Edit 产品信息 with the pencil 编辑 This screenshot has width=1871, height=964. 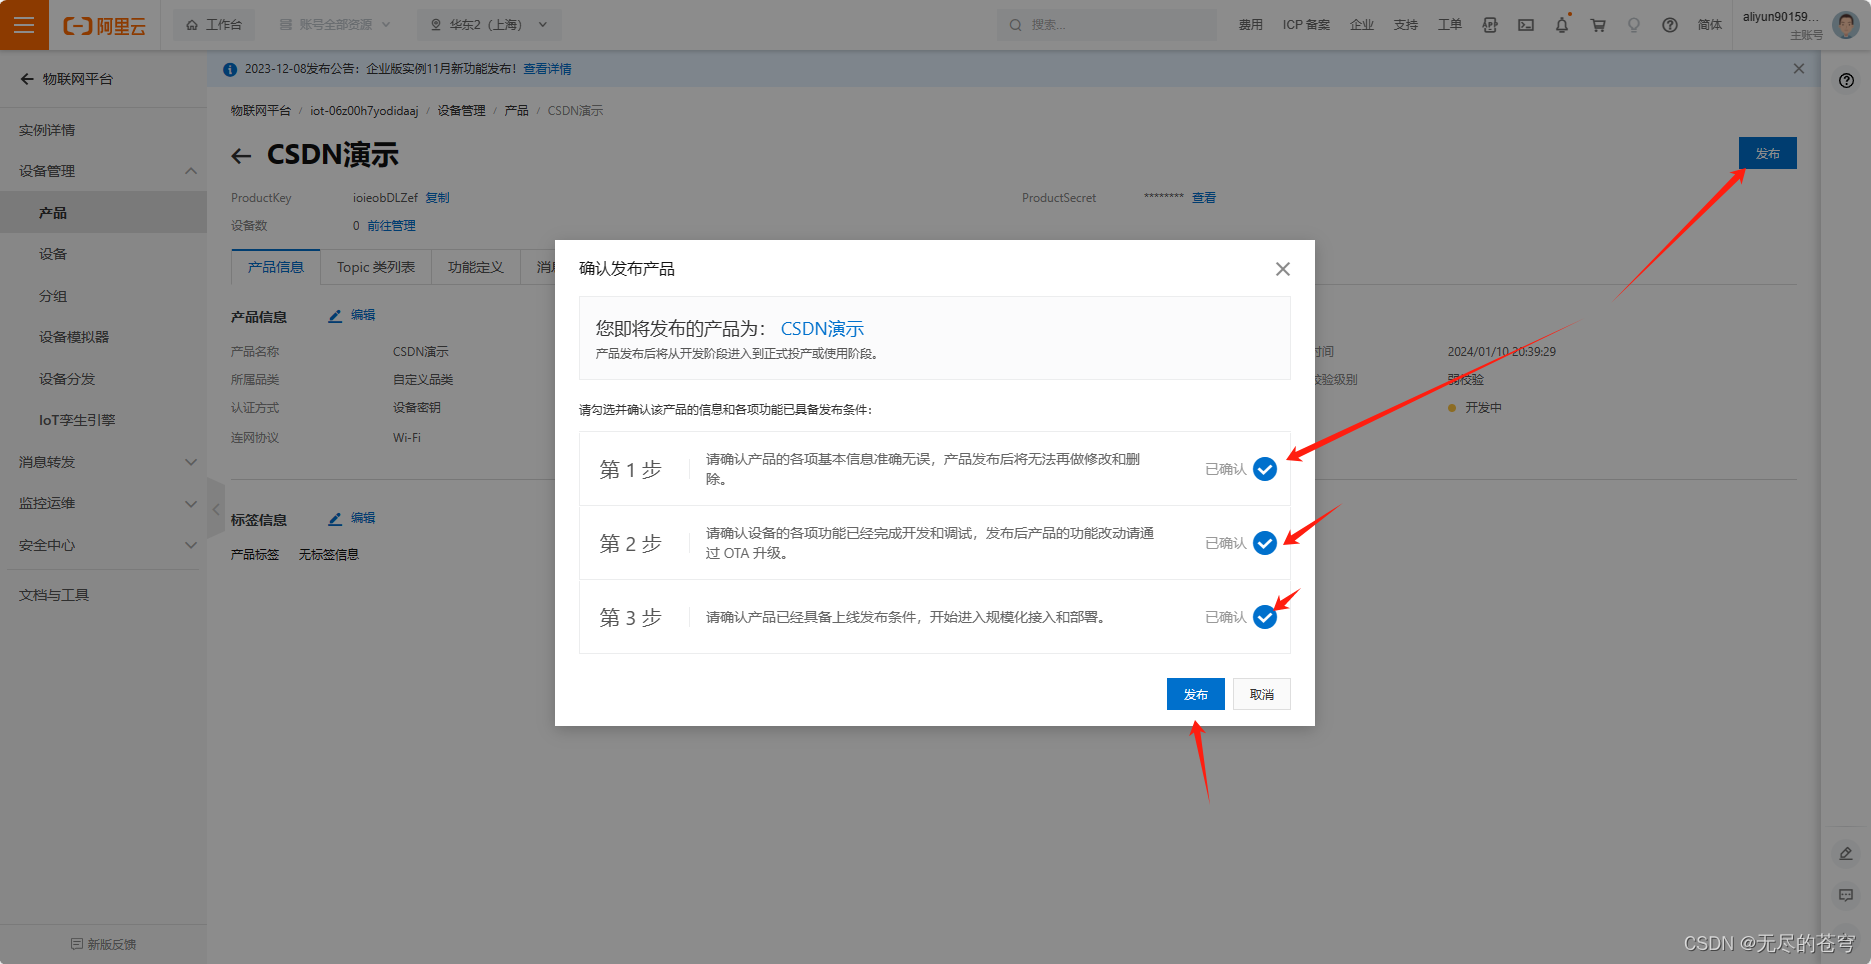[x=352, y=315]
